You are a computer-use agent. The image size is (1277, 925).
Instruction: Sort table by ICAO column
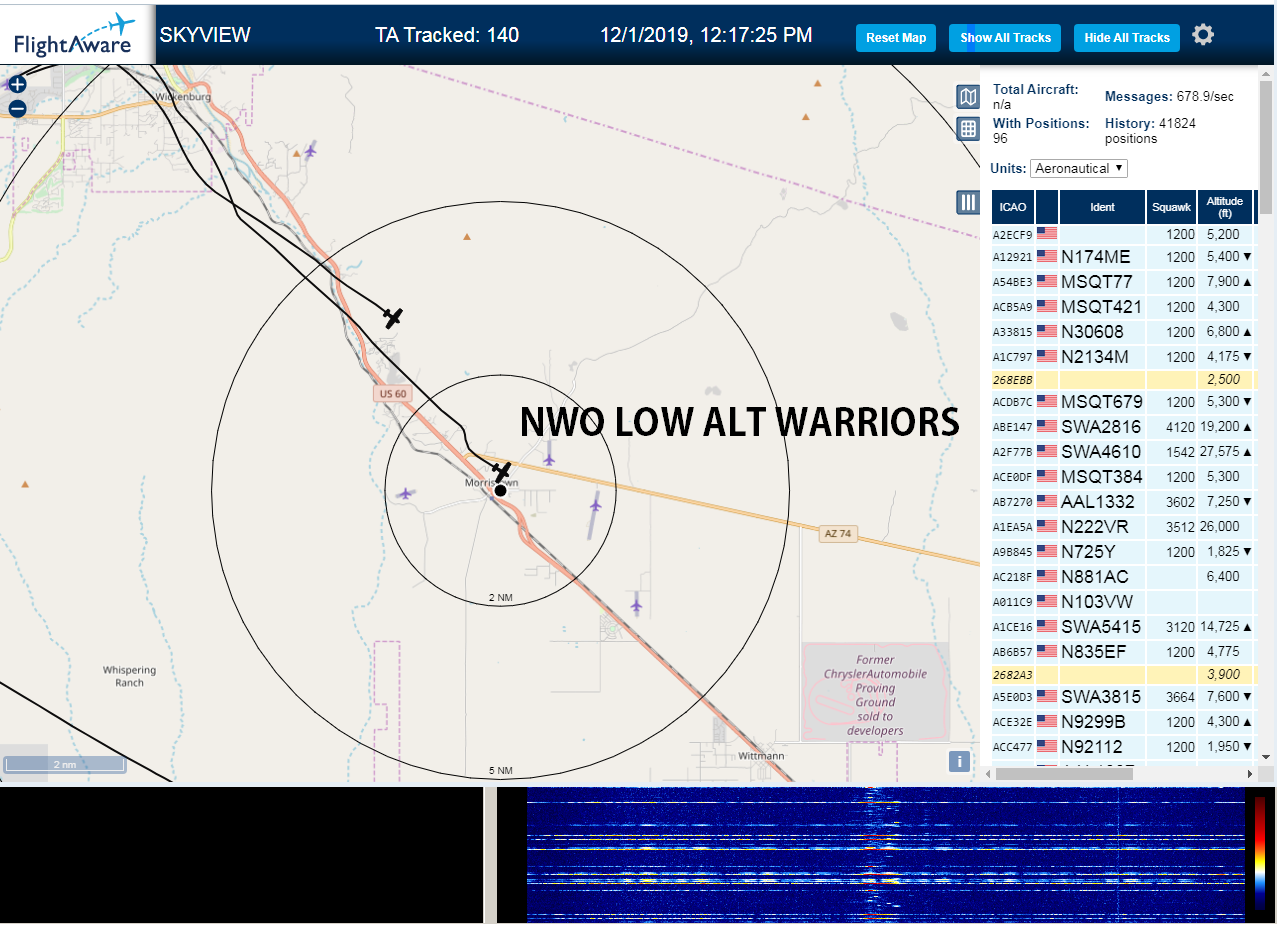(1013, 207)
